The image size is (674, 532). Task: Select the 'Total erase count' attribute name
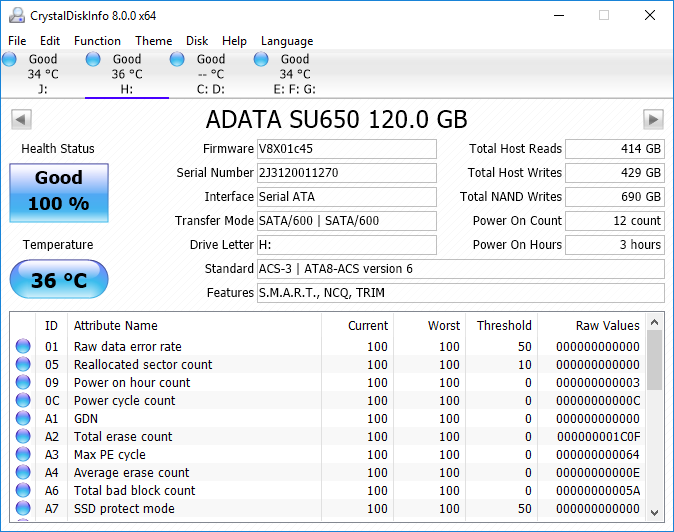coord(123,437)
